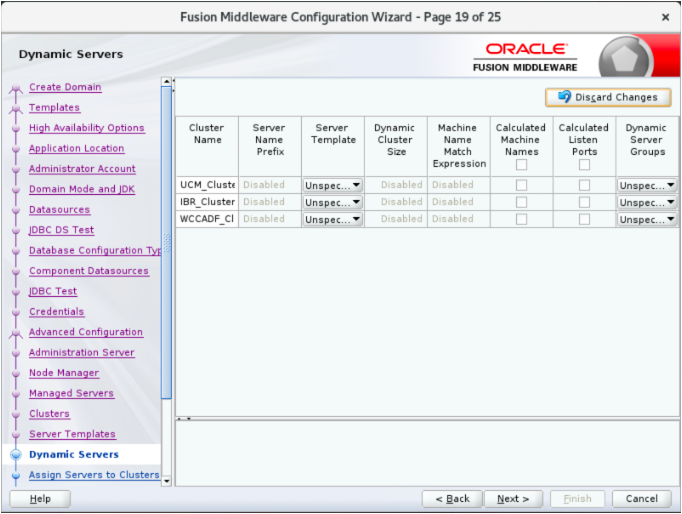
Task: Open Node Manager step
Action: click(x=64, y=373)
